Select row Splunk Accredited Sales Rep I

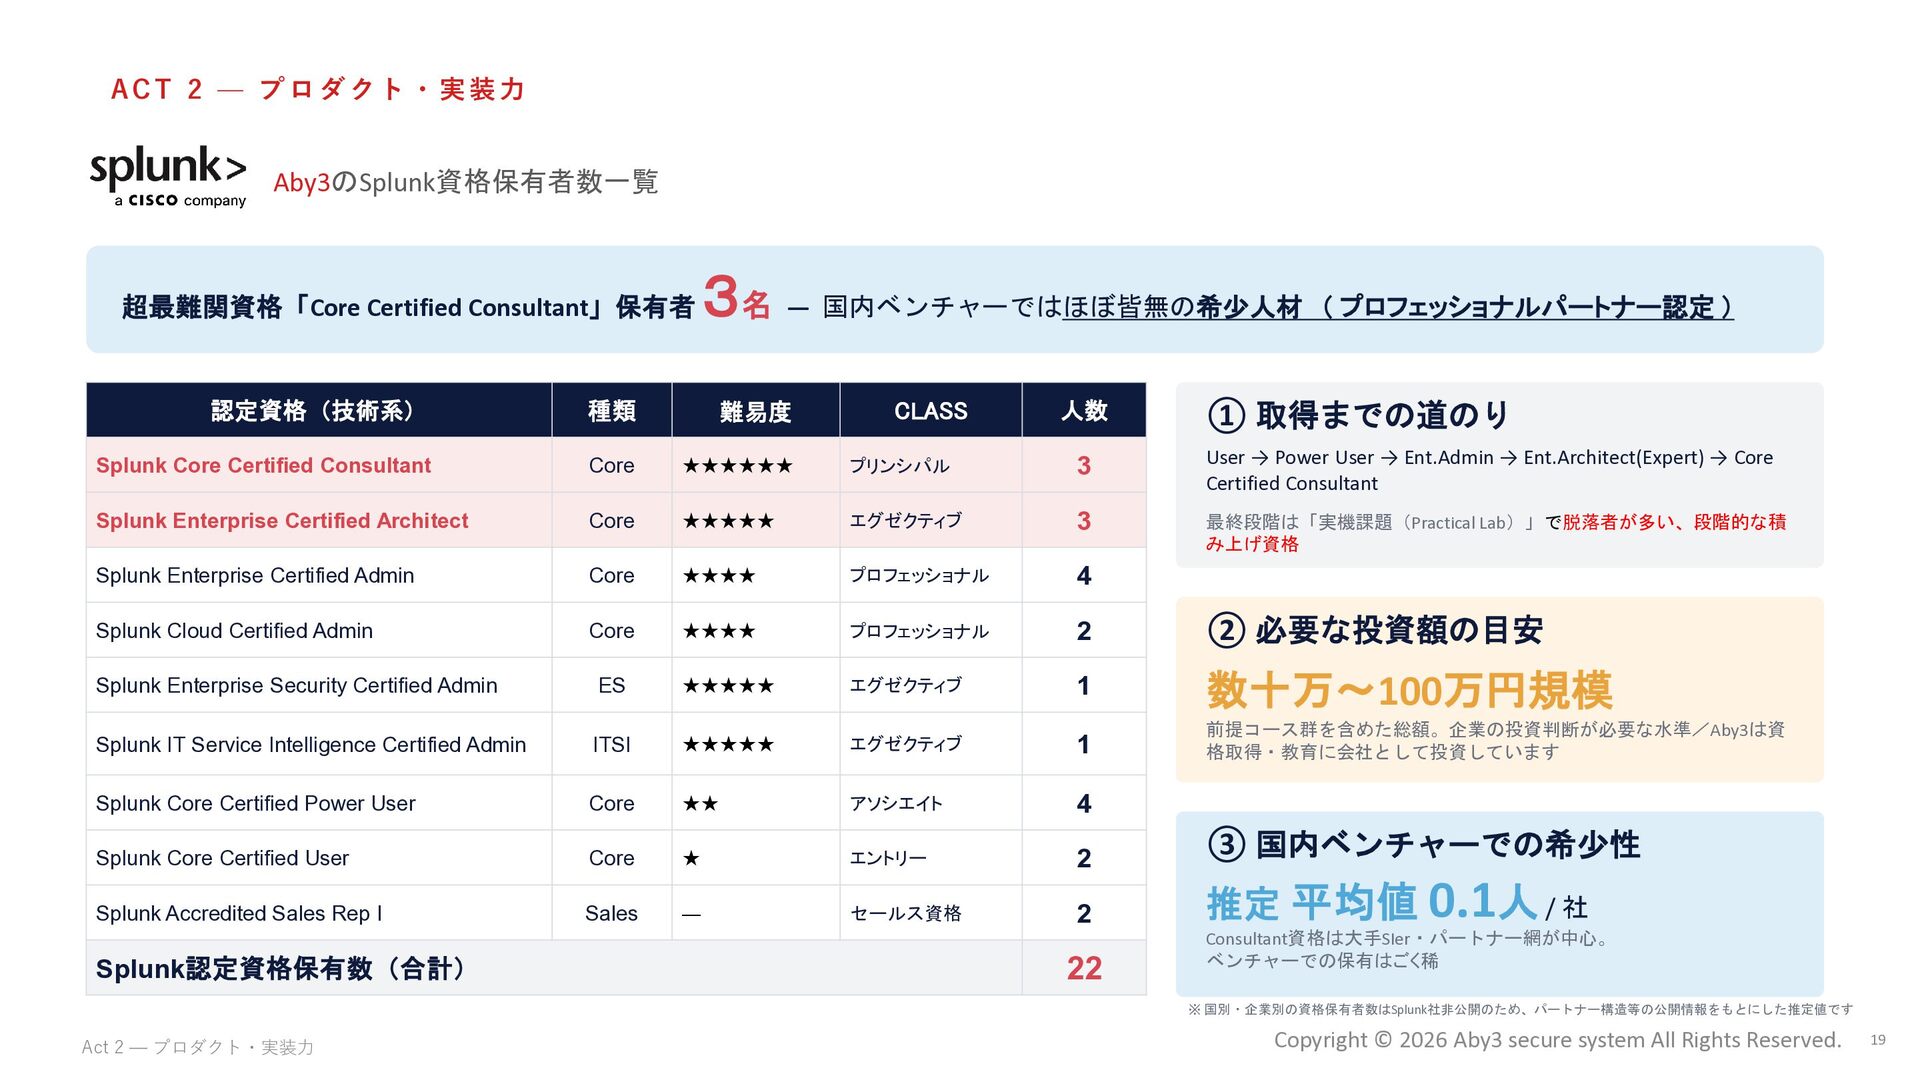[616, 913]
